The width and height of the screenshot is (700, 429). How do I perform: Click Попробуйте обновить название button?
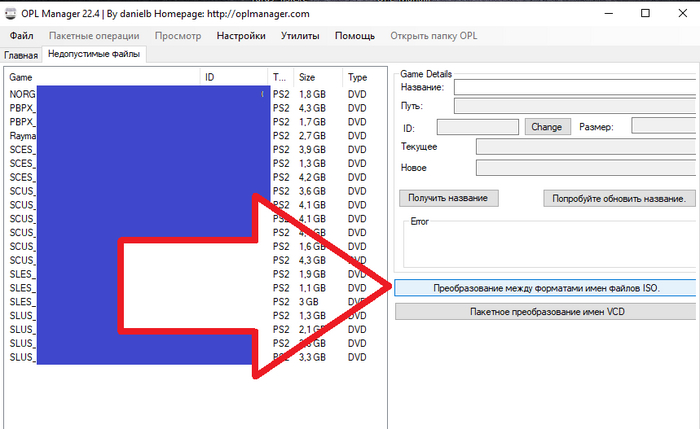pos(619,198)
